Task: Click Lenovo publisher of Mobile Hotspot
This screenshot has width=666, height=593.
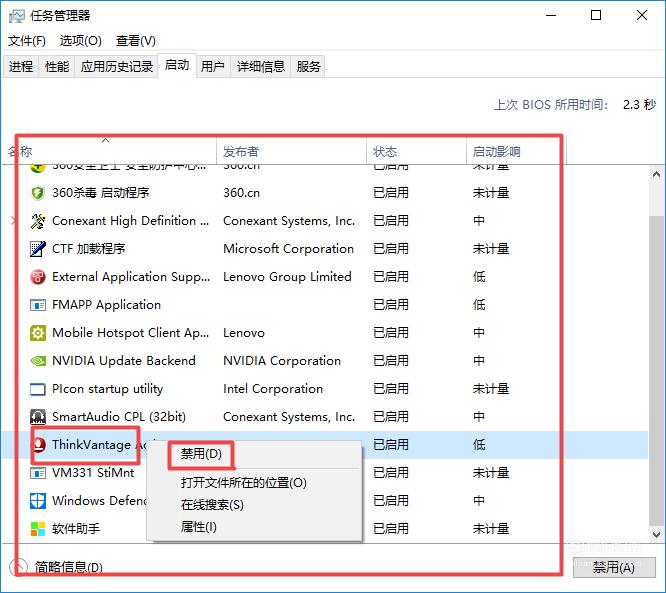Action: 244,333
